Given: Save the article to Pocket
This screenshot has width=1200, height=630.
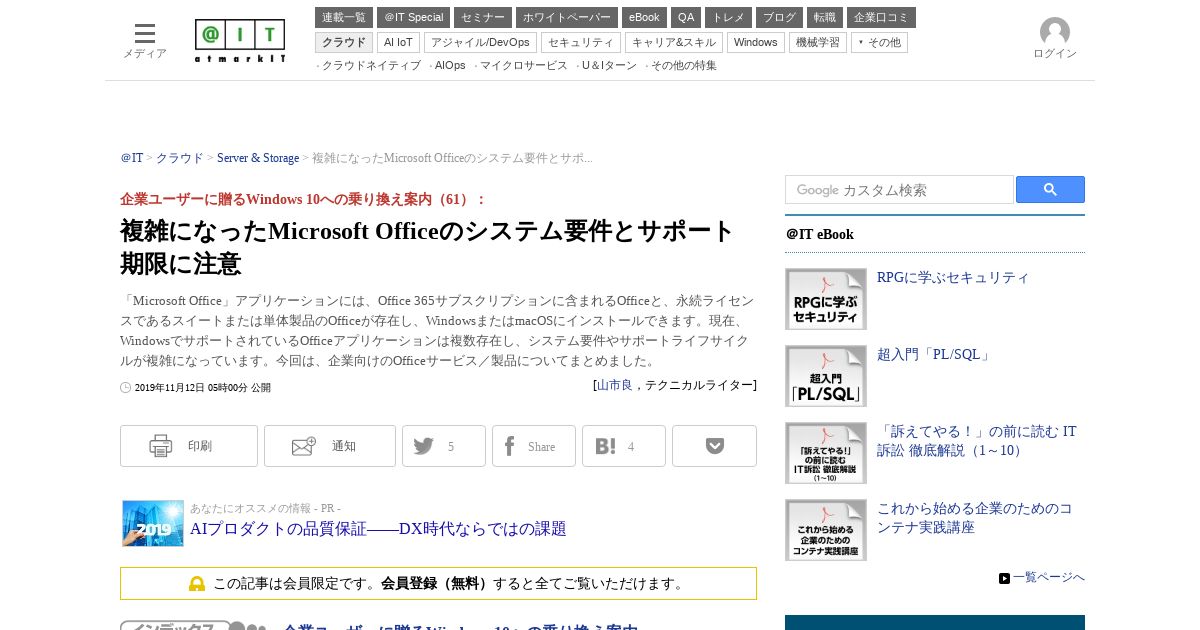Looking at the screenshot, I should [714, 446].
